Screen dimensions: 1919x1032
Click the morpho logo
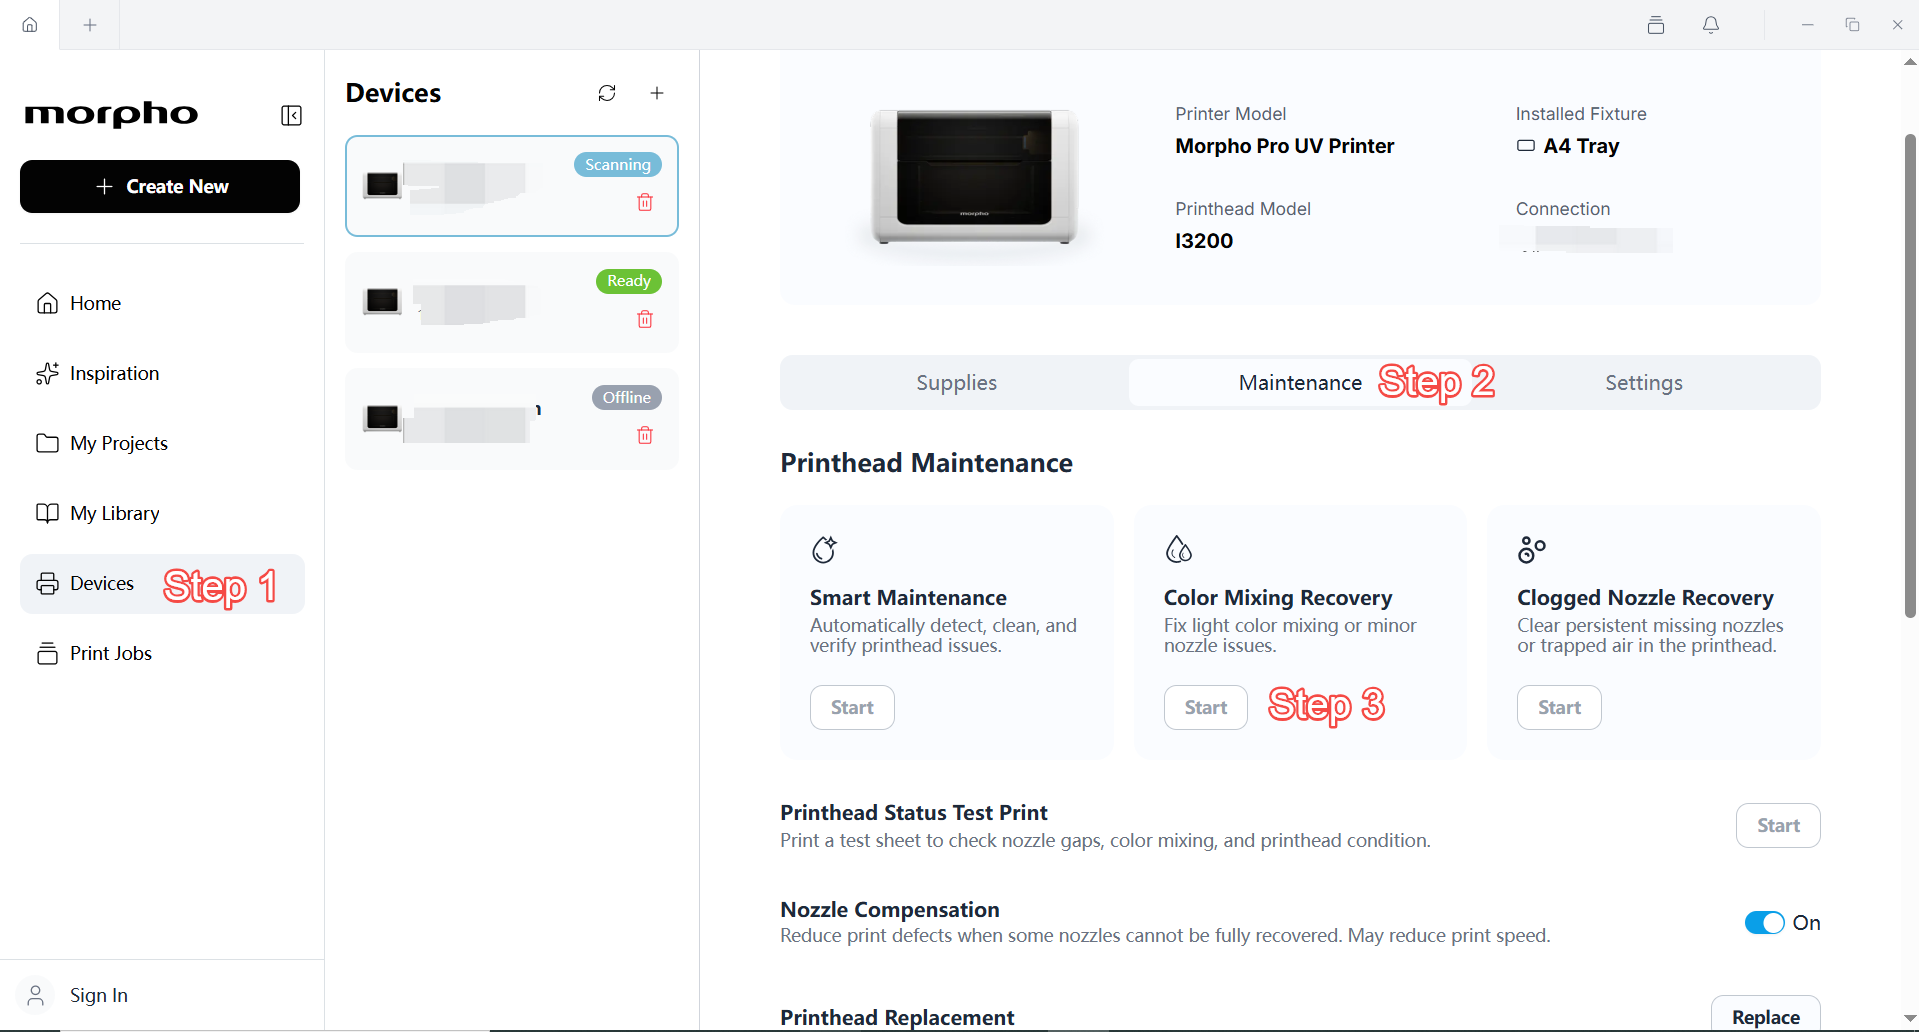click(x=111, y=114)
